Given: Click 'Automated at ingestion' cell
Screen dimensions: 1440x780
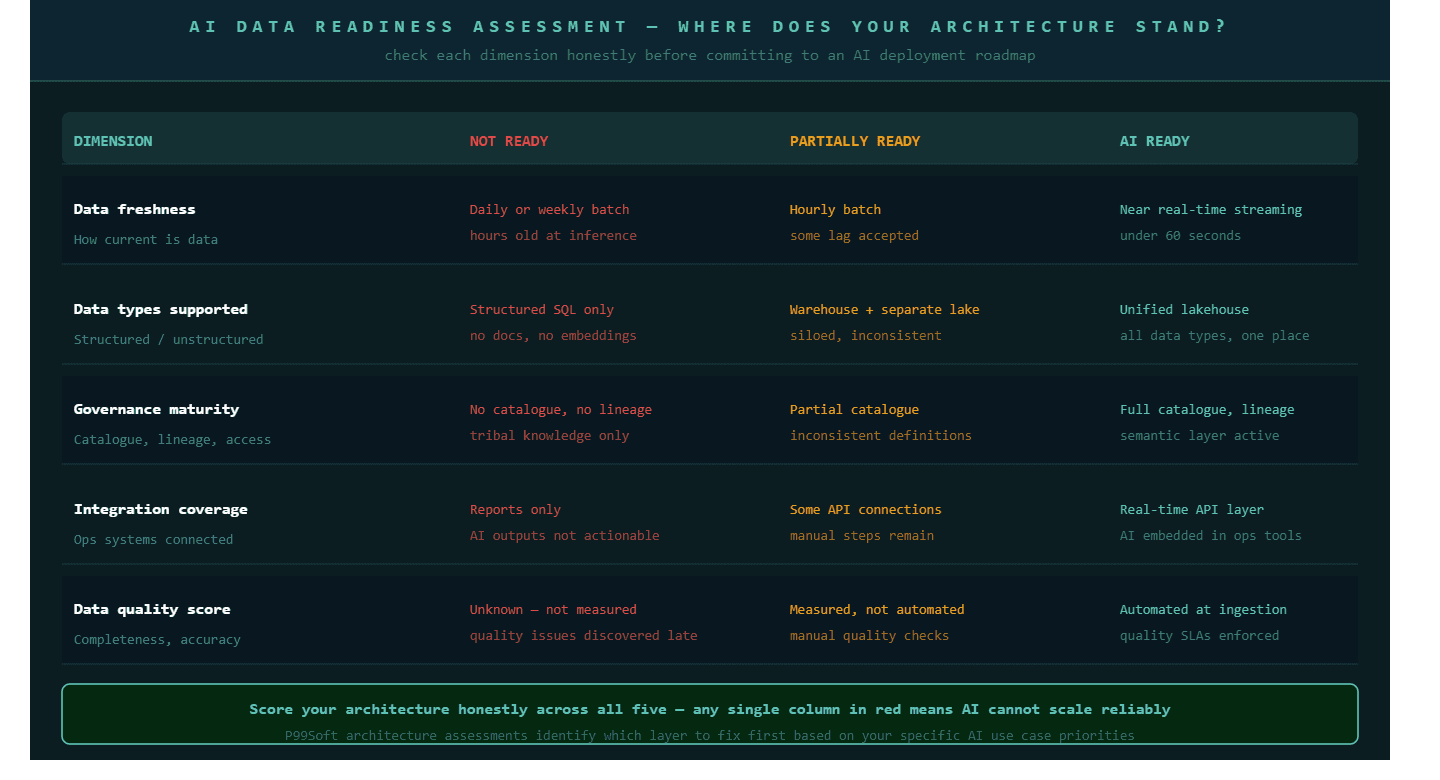Looking at the screenshot, I should [x=1204, y=609].
